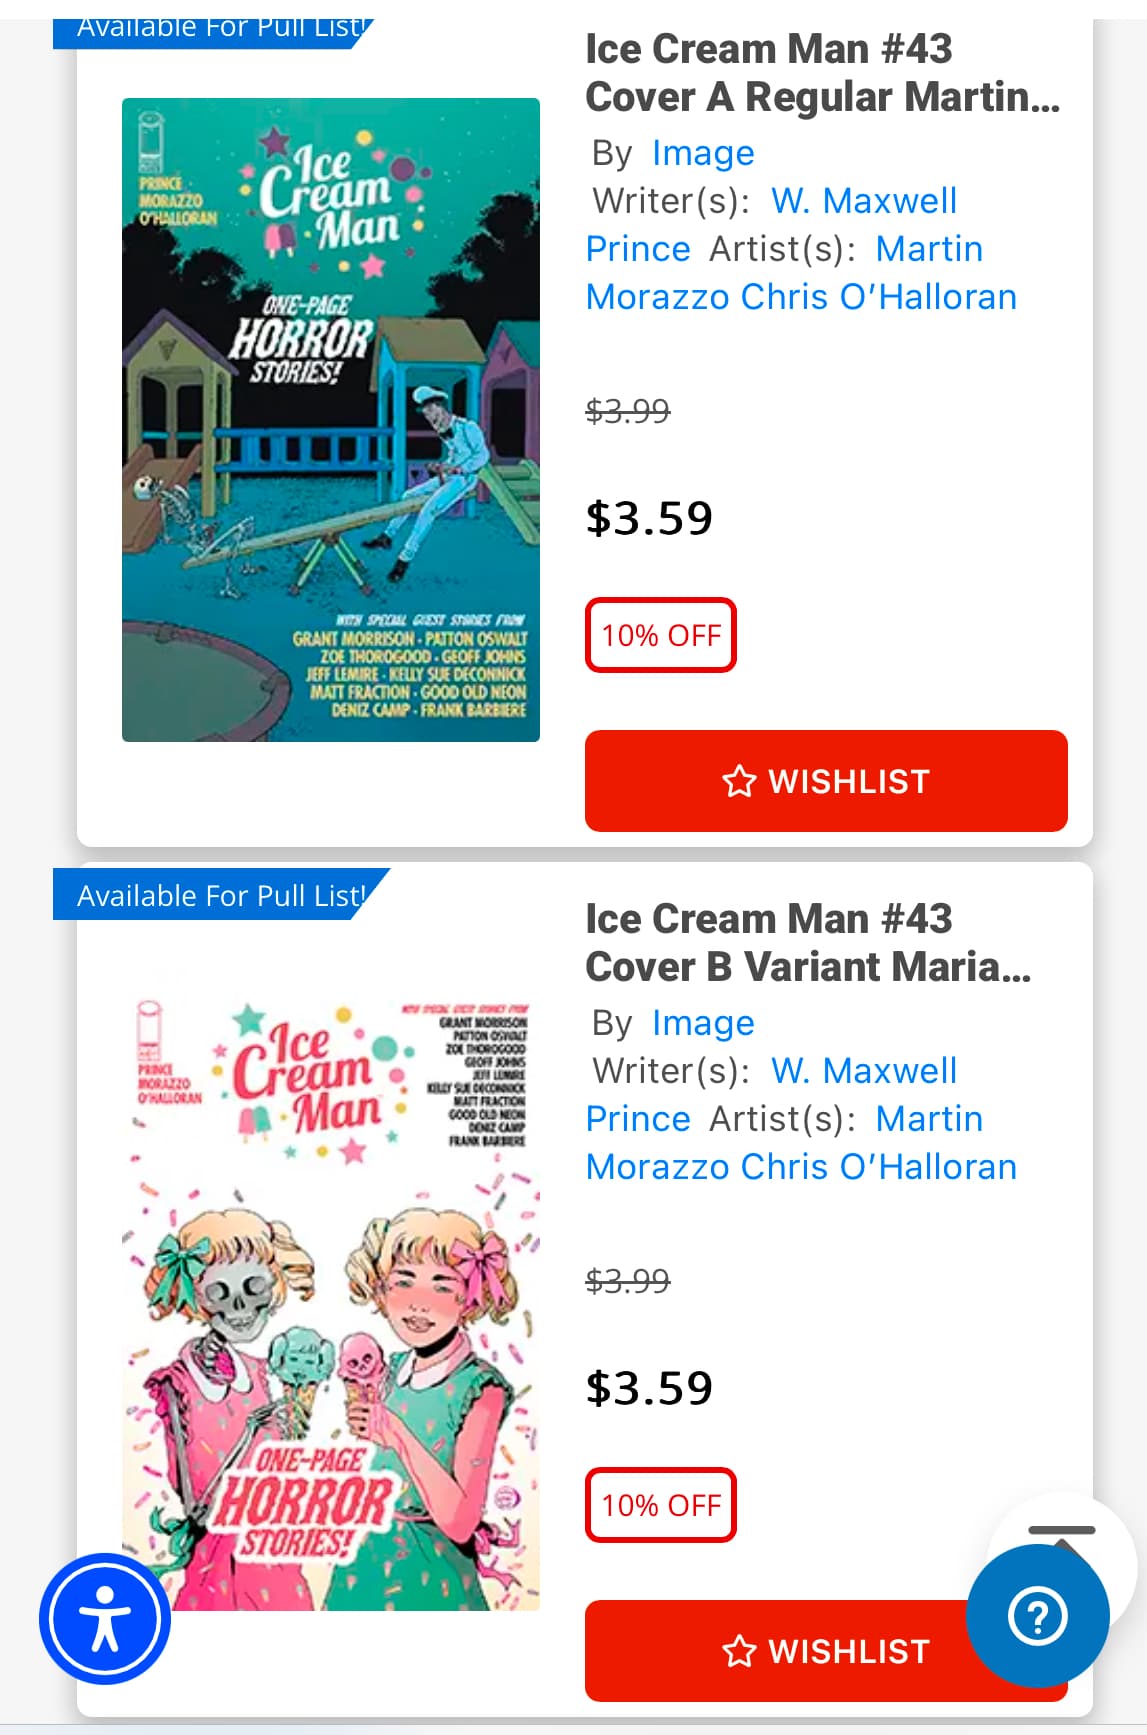Screen dimensions: 1147x1735
Task: Open Ice Cream Man #43 Cover B title
Action: (808, 943)
